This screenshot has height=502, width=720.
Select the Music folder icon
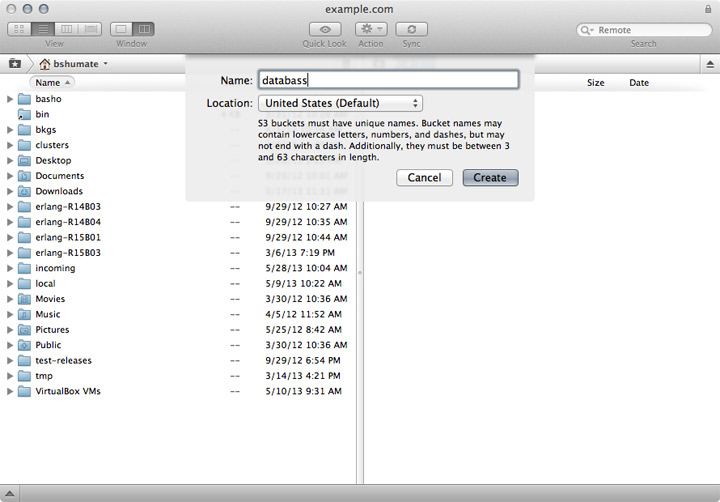[24, 315]
